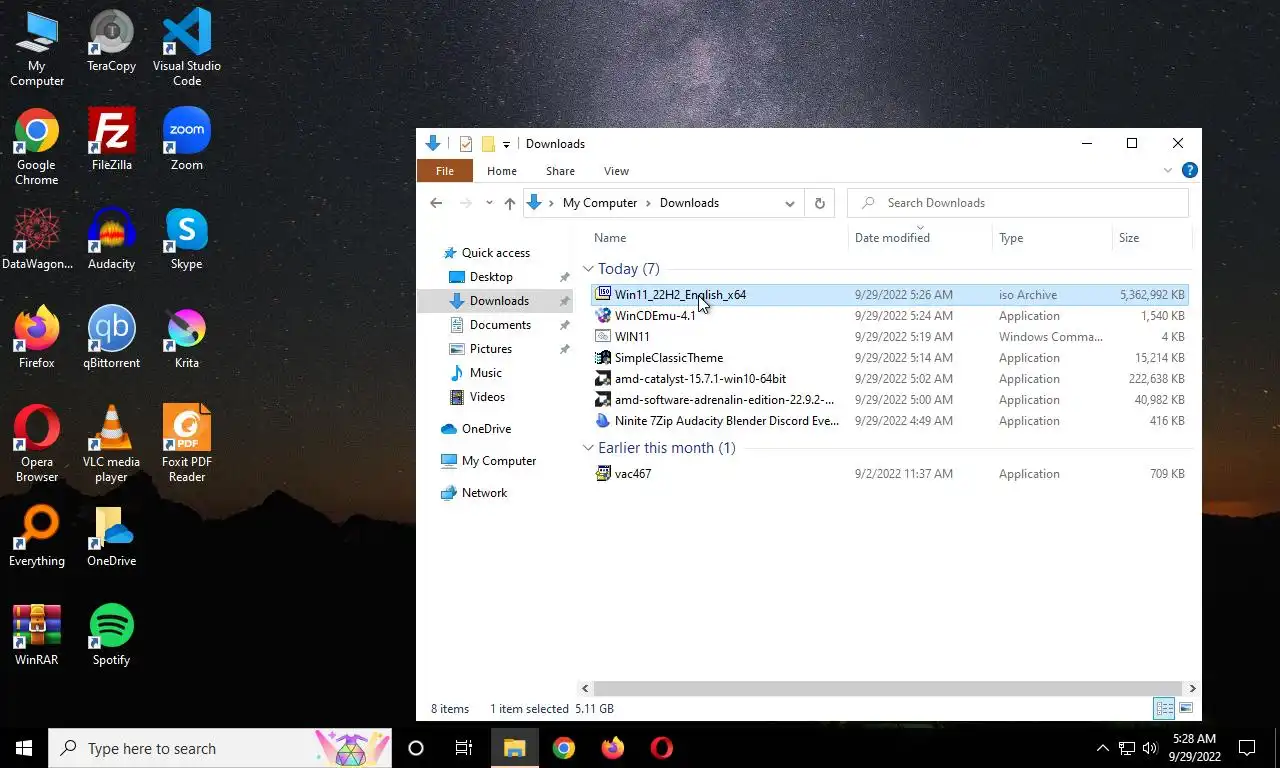Click the volume speaker tray icon
1280x768 pixels.
(1150, 748)
